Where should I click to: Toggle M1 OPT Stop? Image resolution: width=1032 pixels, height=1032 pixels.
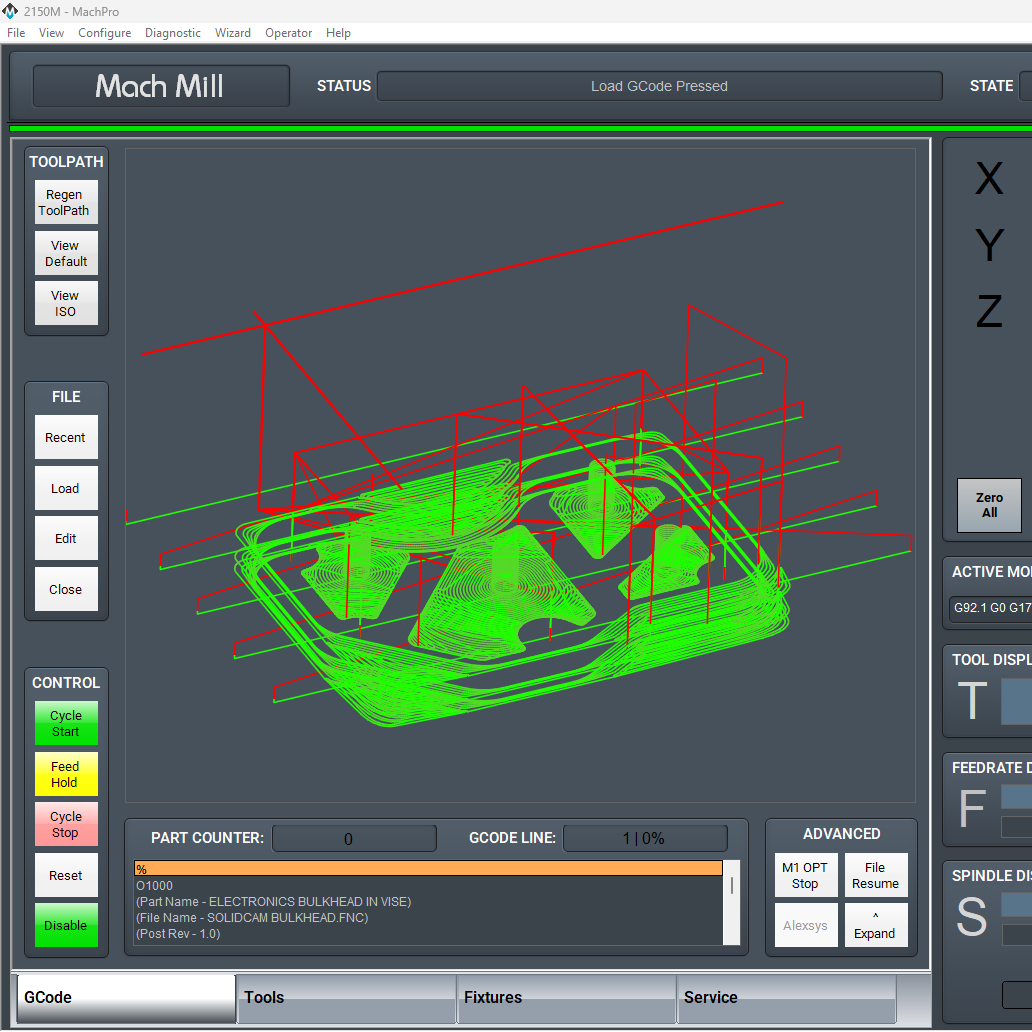point(806,875)
